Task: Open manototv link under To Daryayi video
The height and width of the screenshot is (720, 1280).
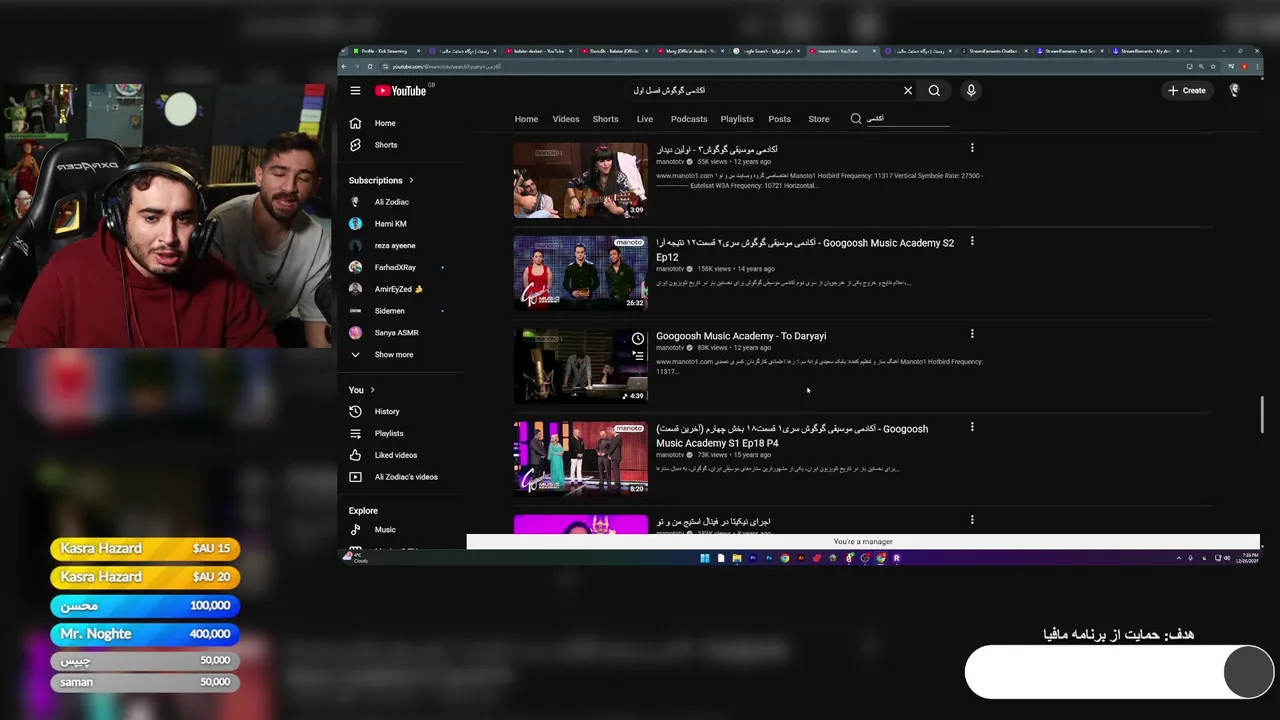Action: coord(670,348)
